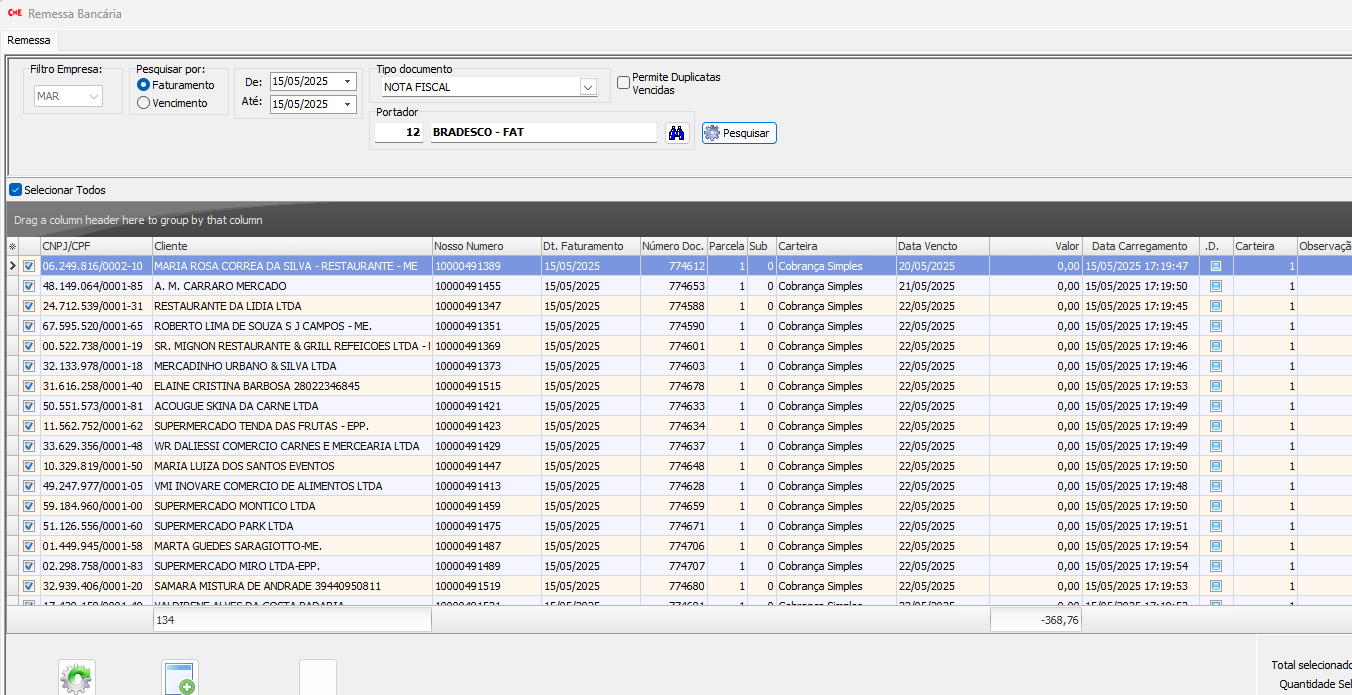Viewport: 1352px width, 695px height.
Task: Click the window-with-green-plus new icon
Action: click(181, 678)
